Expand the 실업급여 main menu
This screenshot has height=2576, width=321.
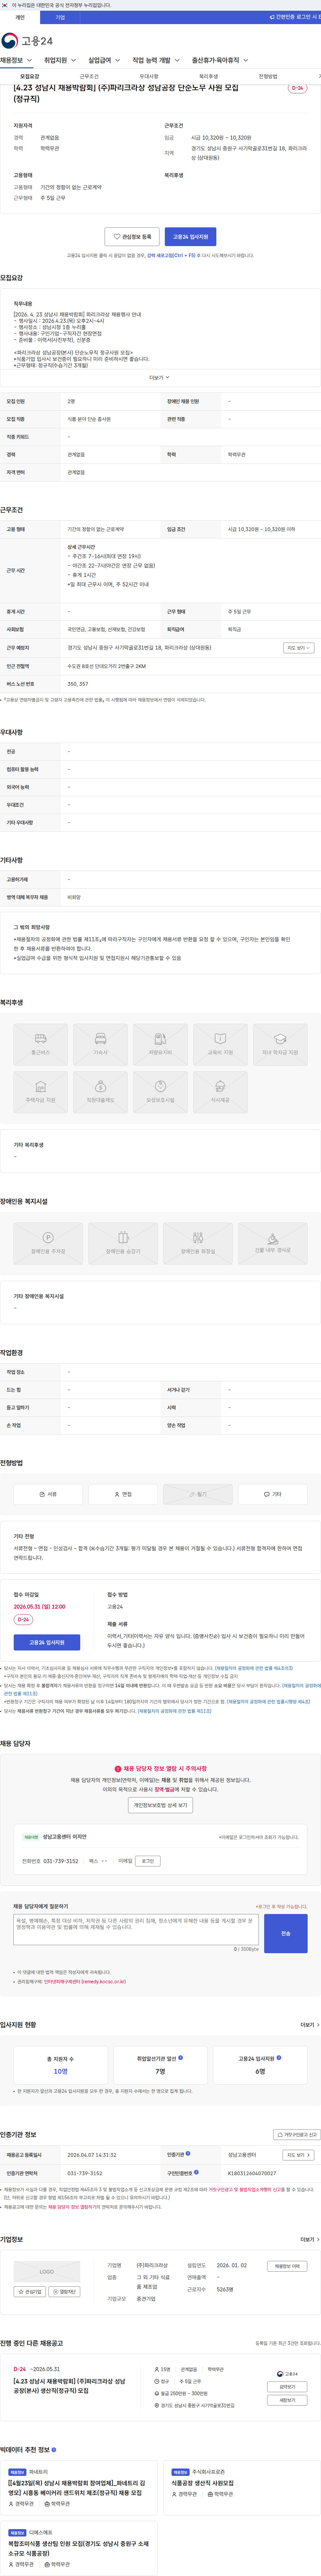click(x=104, y=60)
